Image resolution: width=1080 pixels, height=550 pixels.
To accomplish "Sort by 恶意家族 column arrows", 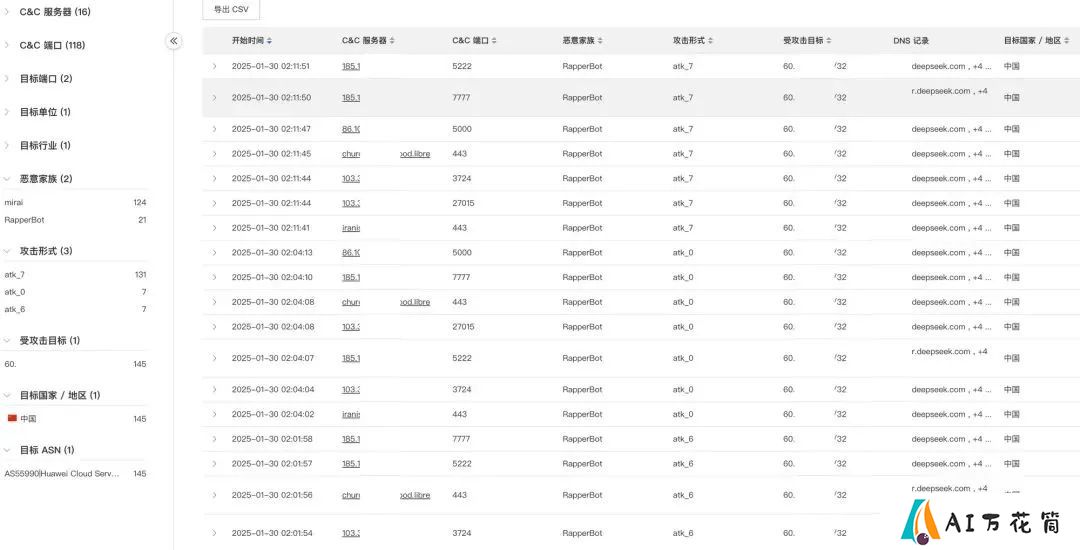I will click(600, 41).
